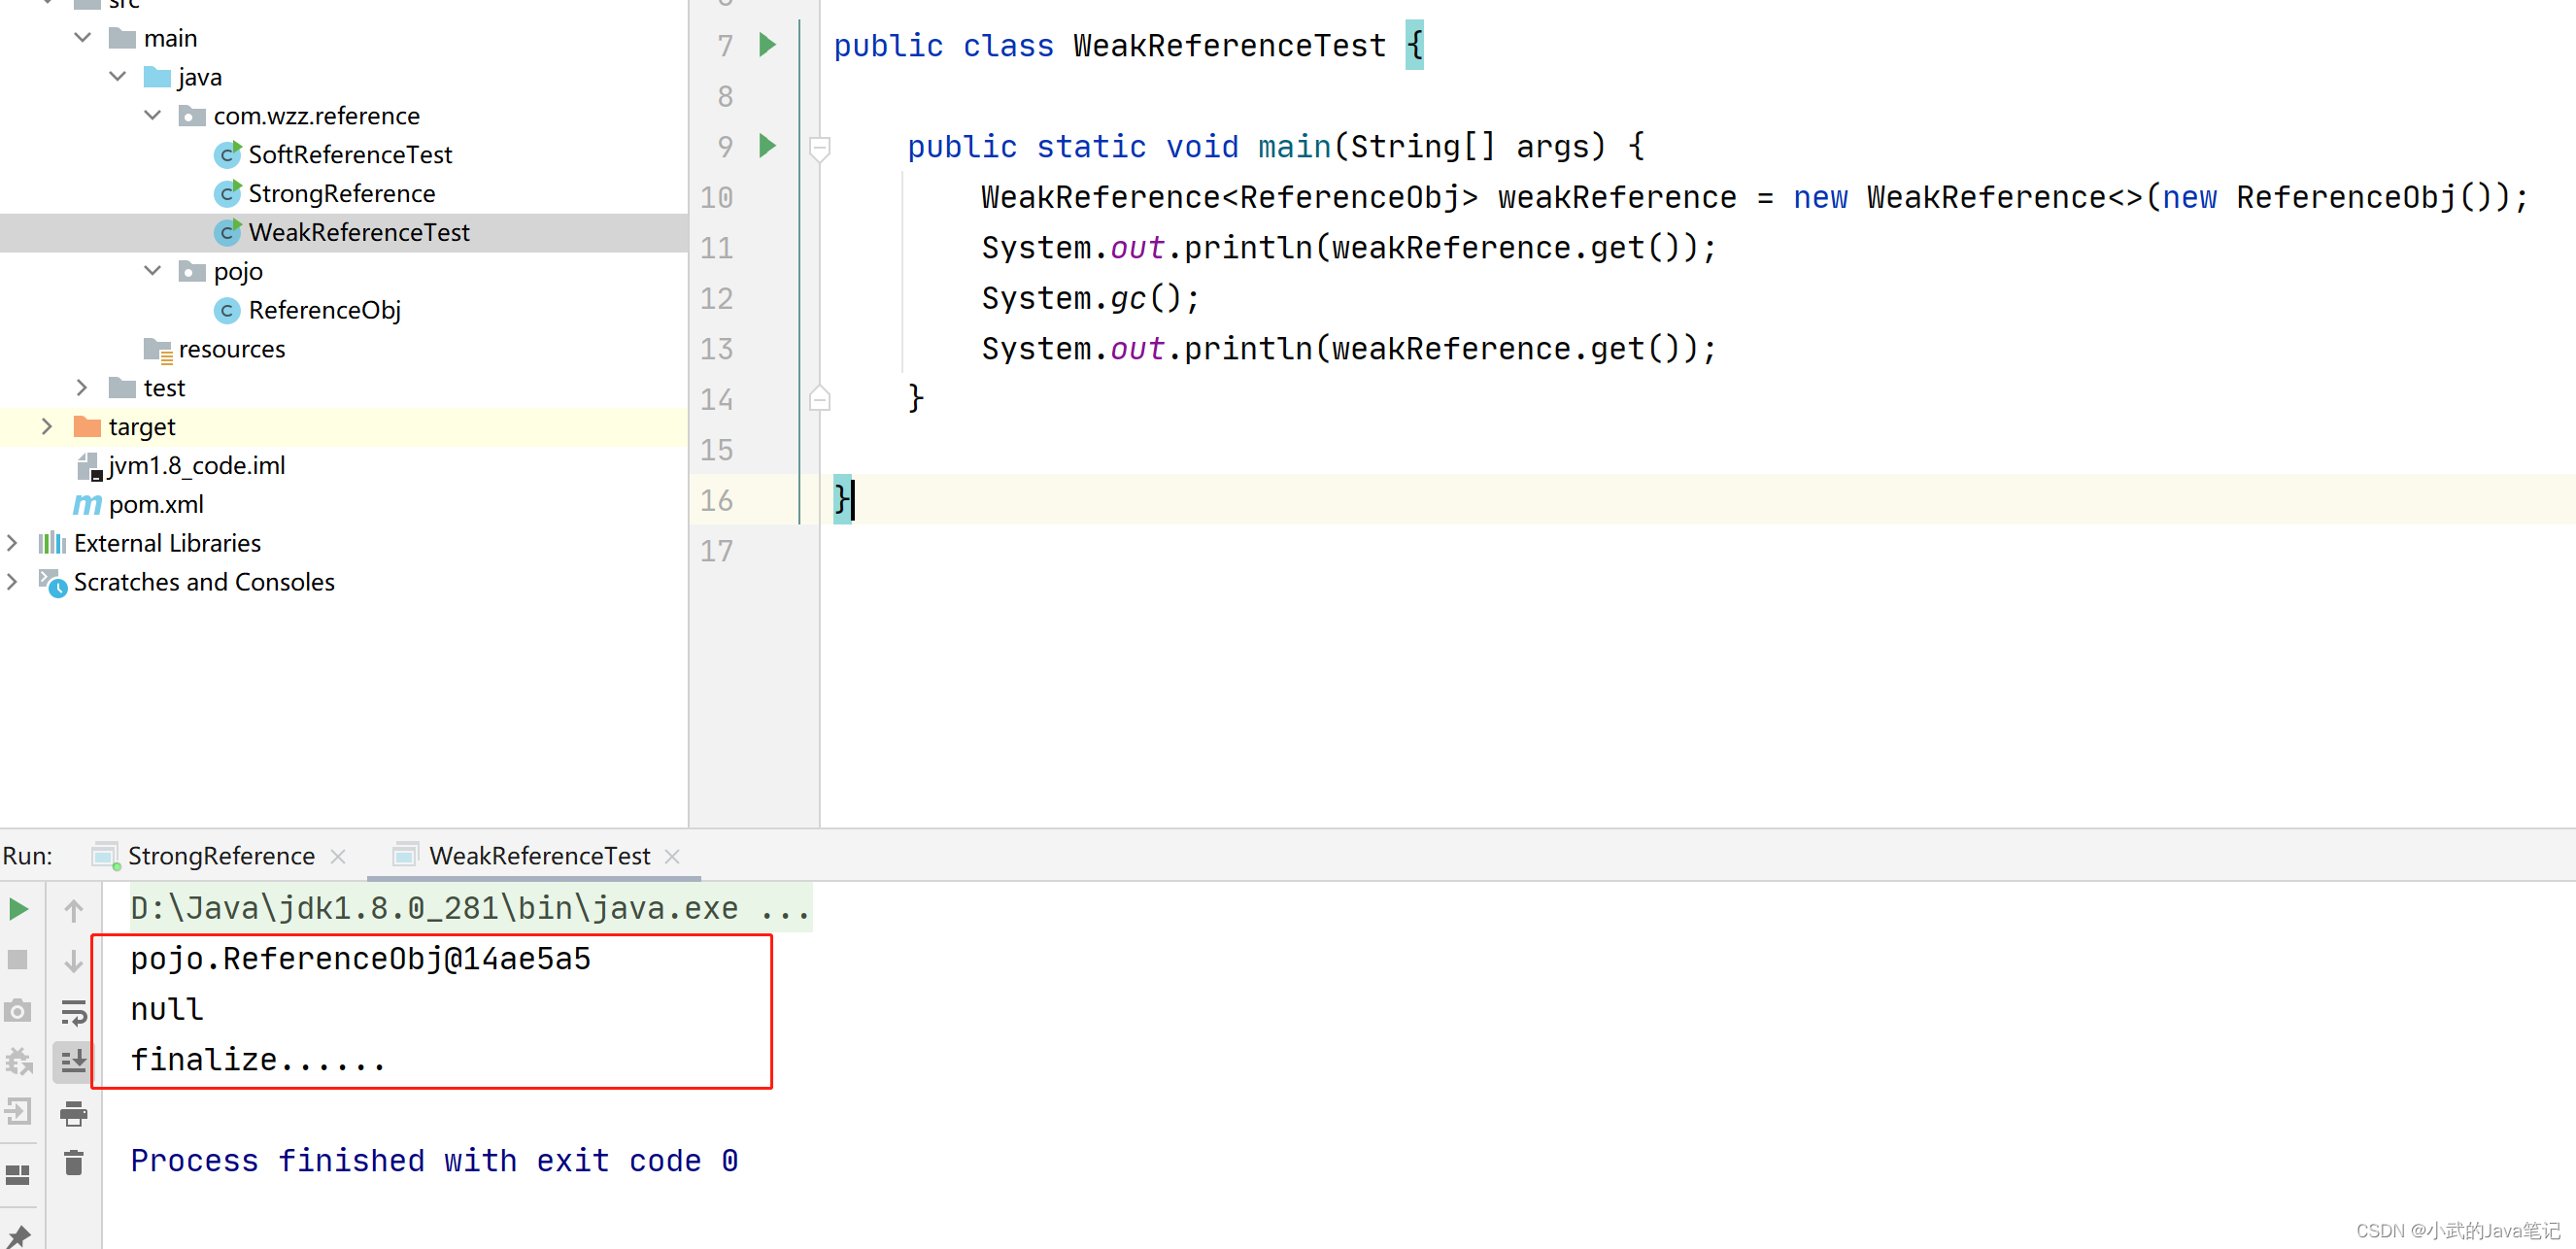
Task: Toggle soft-wrap in the console
Action: pos(73,1011)
